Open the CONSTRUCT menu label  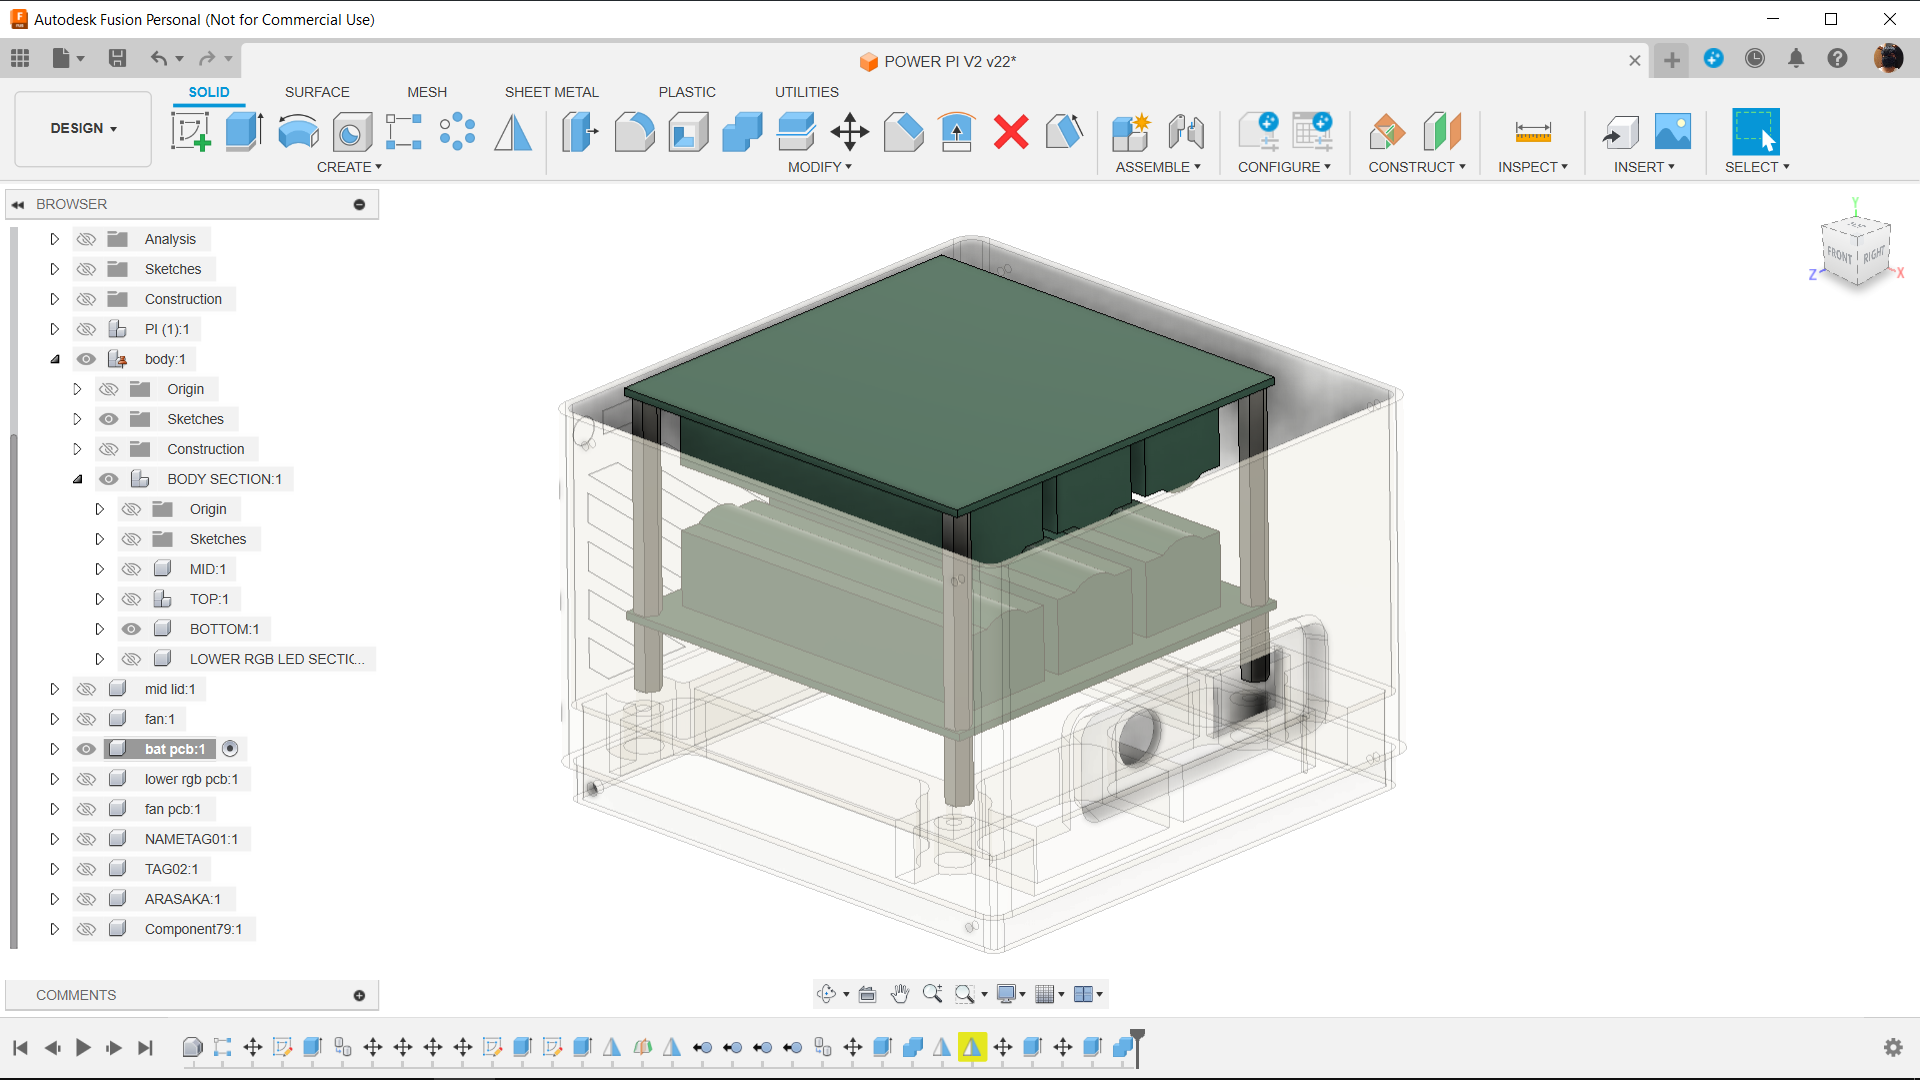(x=1416, y=167)
